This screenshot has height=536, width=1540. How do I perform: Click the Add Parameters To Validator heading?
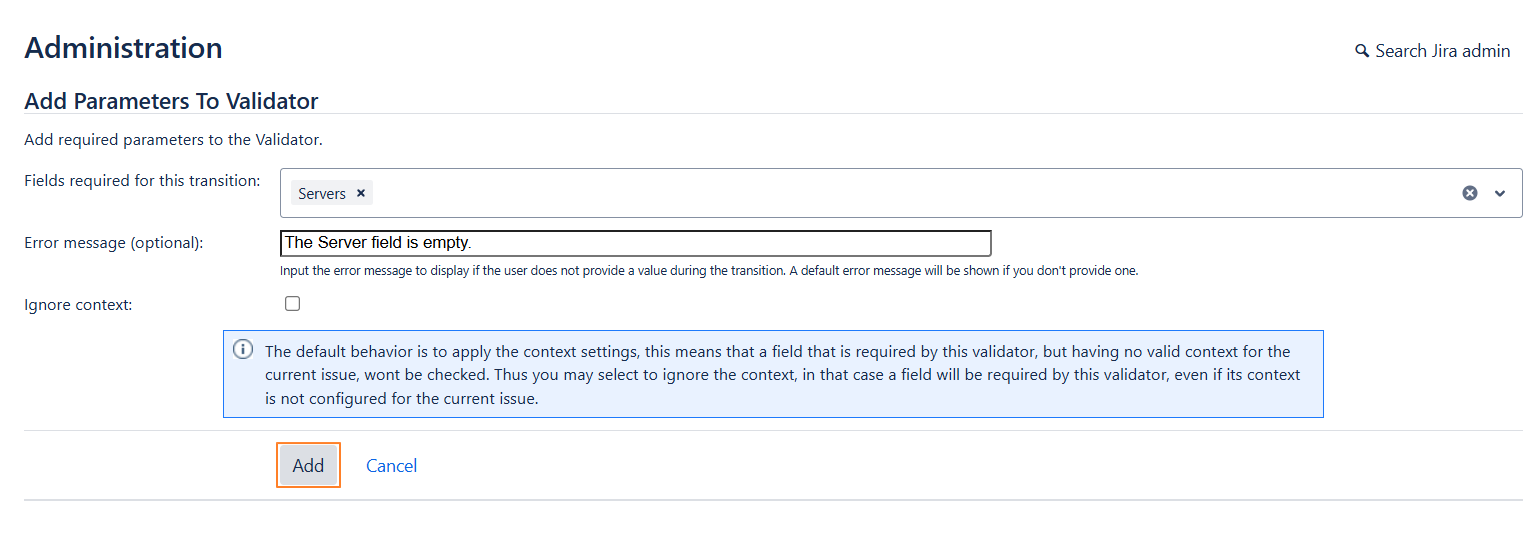pyautogui.click(x=171, y=101)
